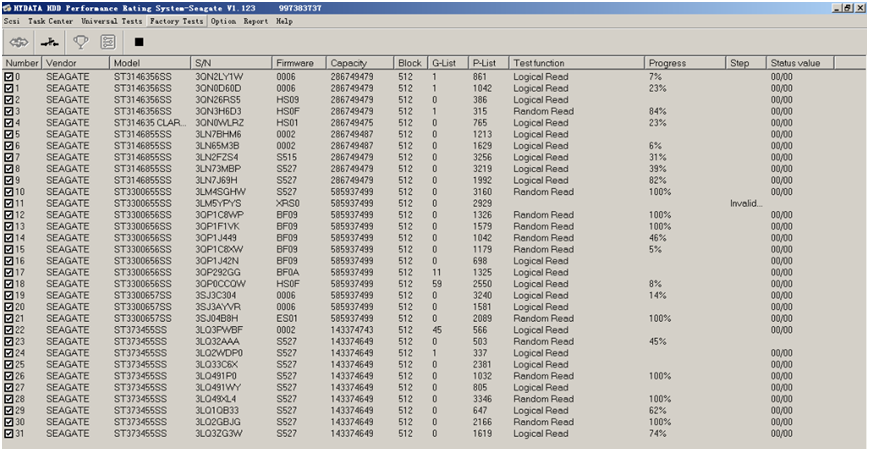Click progress 62% in row 29
Screen dimensions: 869x451
pyautogui.click(x=657, y=411)
